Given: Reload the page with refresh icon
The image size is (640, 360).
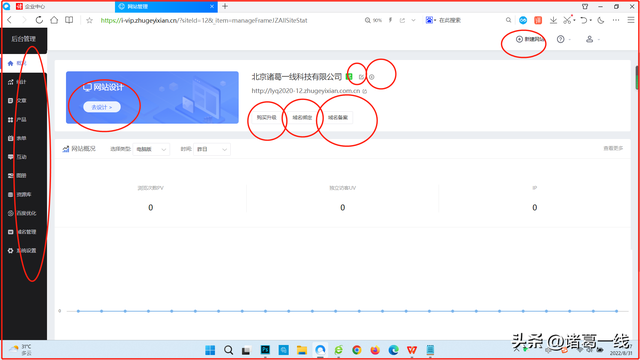Looking at the screenshot, I should click(39, 20).
